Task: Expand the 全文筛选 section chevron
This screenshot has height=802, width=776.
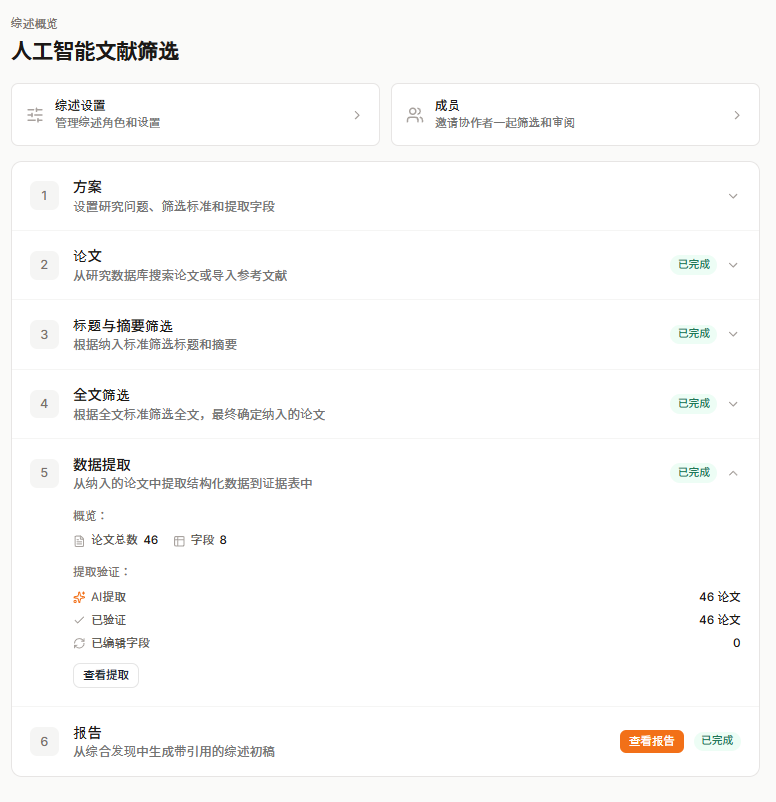Action: 733,404
